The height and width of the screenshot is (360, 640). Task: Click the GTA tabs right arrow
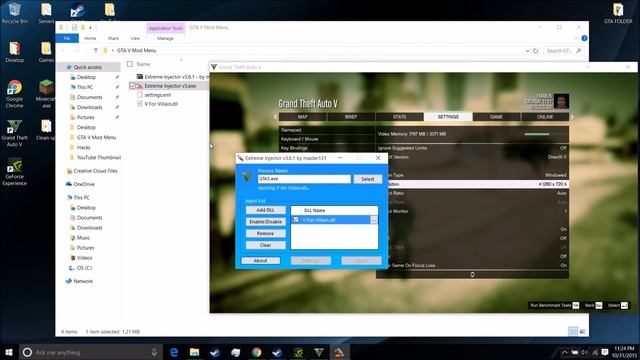(572, 117)
